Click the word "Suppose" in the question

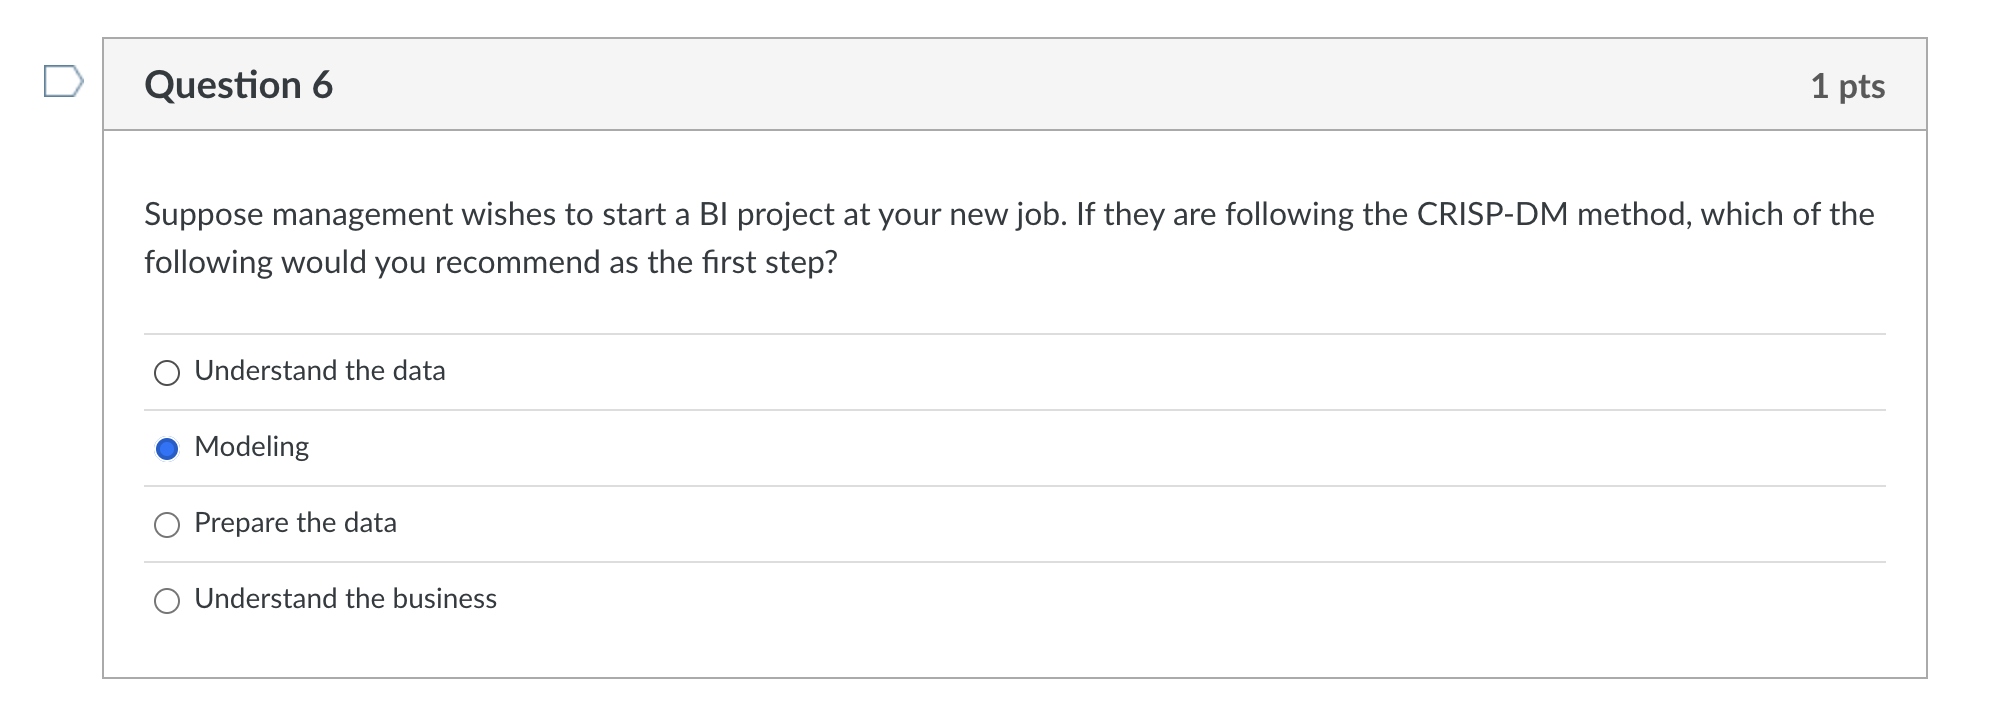tap(204, 215)
